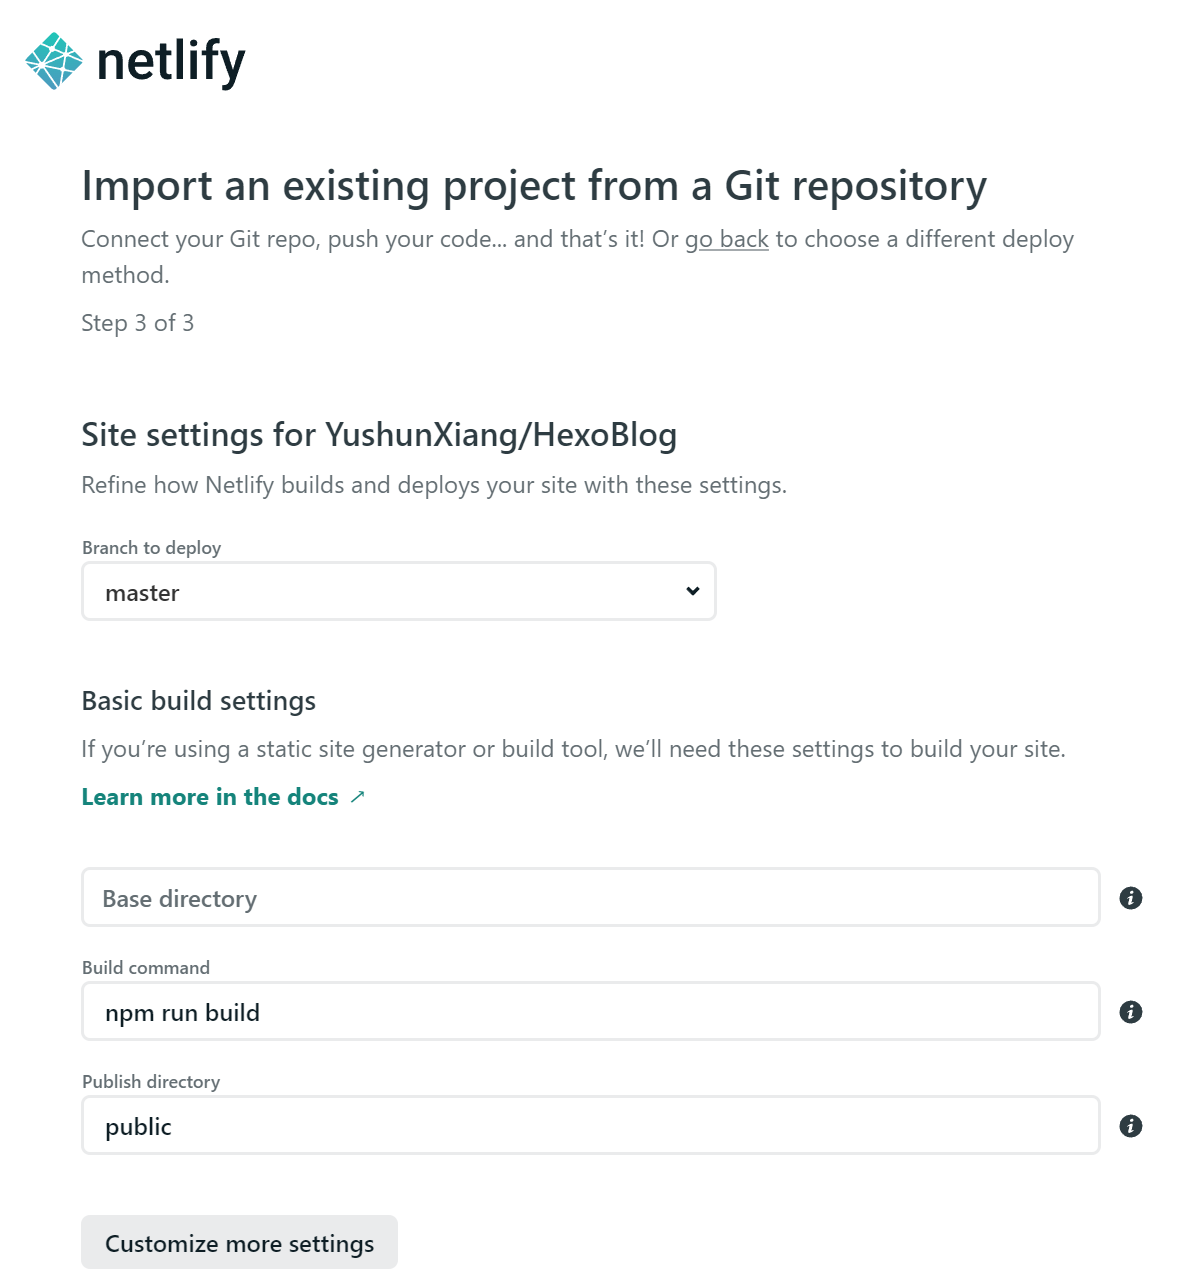
Task: Click the 'Branch to deploy' label
Action: point(152,548)
